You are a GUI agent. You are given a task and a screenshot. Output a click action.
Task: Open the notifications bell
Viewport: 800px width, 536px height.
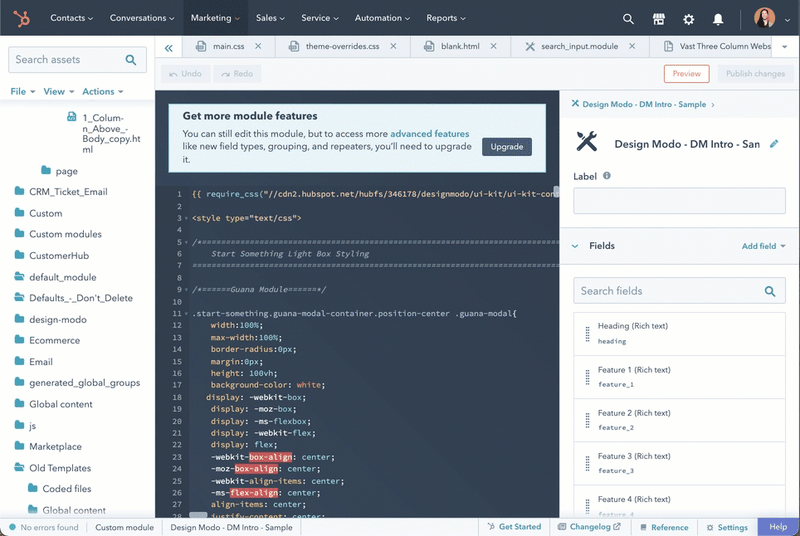coord(718,19)
